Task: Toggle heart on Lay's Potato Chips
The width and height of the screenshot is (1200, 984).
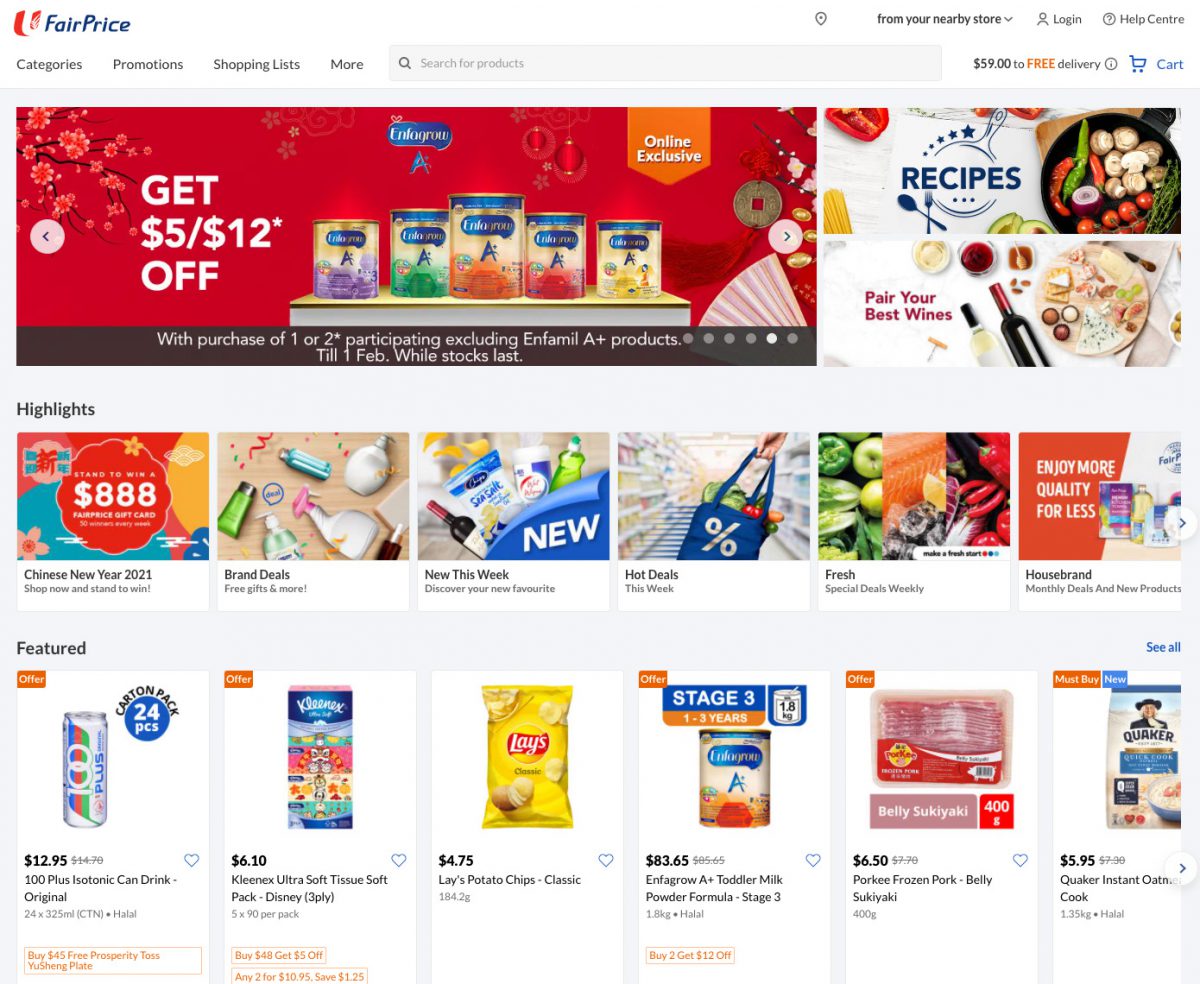Action: (x=606, y=860)
